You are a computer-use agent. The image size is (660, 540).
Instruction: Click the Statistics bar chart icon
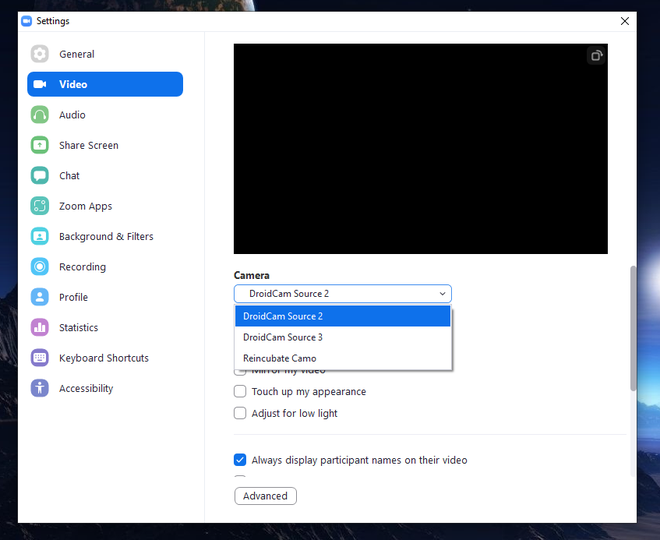(40, 327)
